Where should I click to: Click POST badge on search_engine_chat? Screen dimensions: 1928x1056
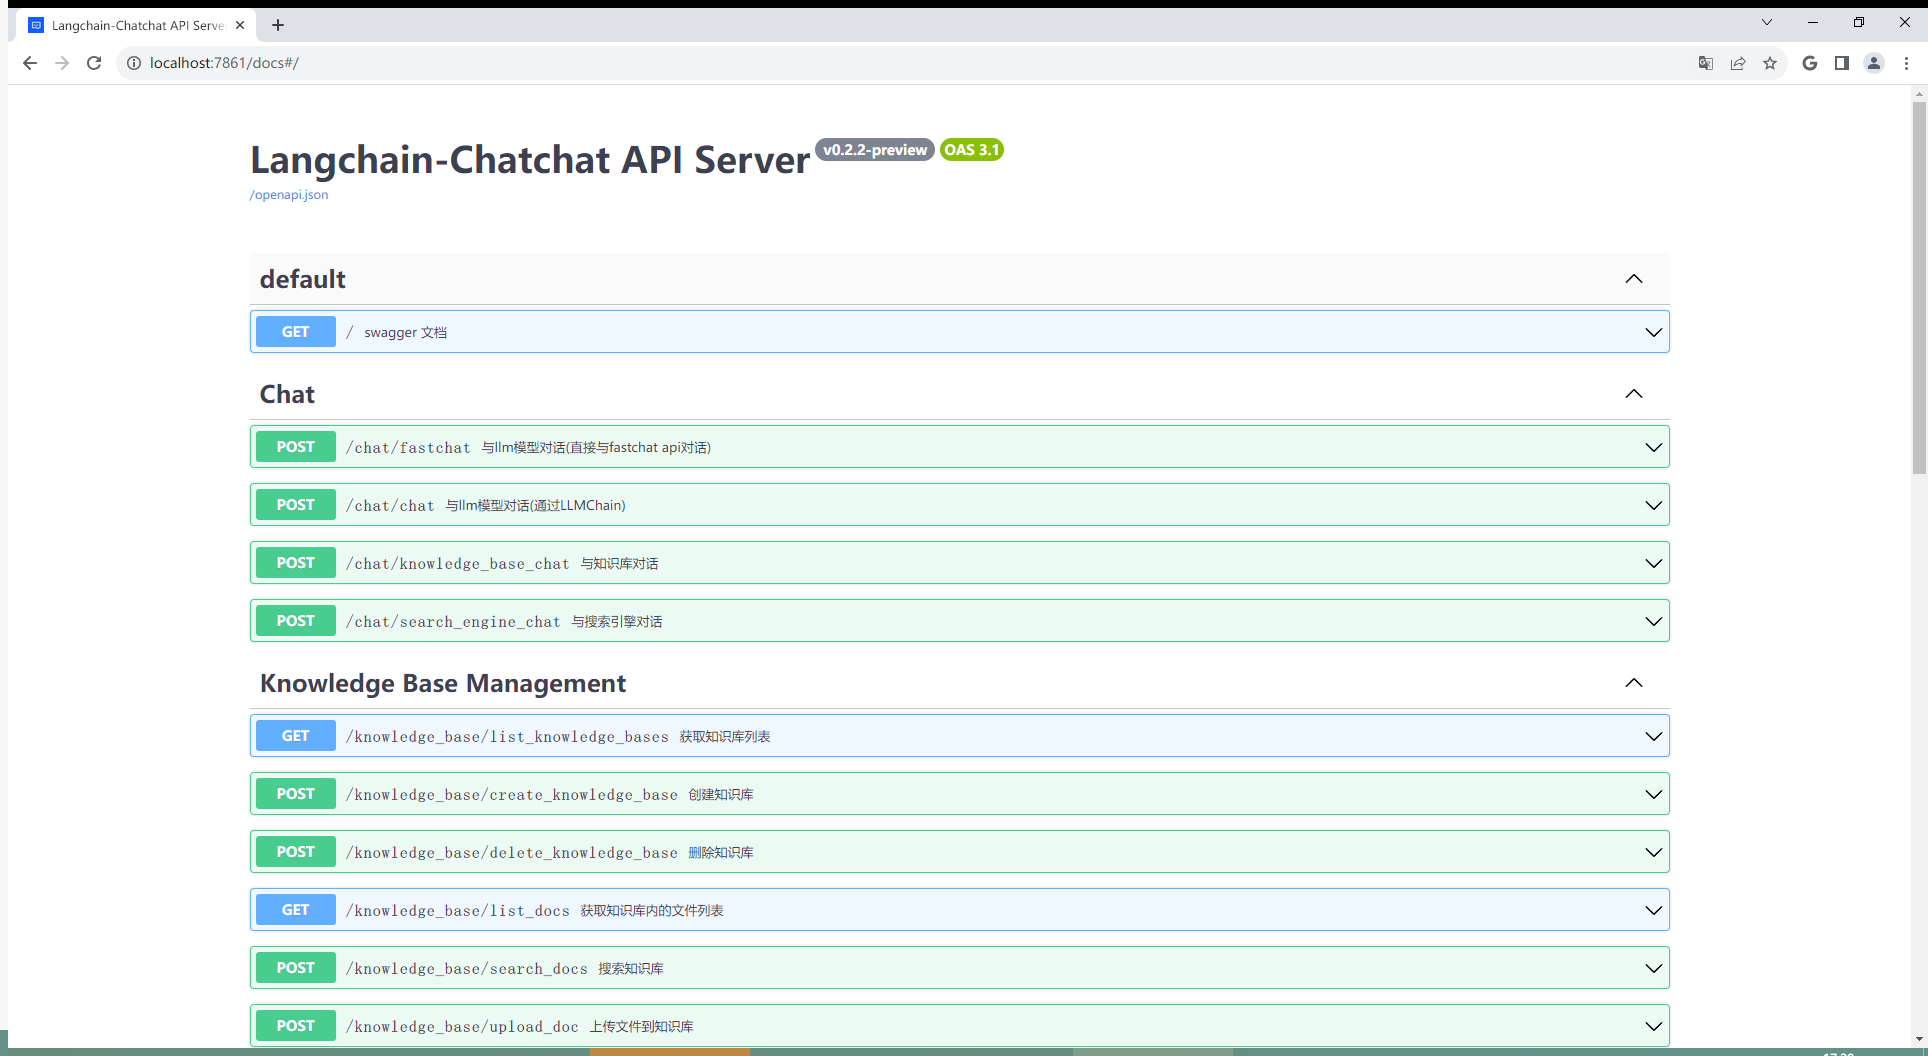click(x=296, y=621)
